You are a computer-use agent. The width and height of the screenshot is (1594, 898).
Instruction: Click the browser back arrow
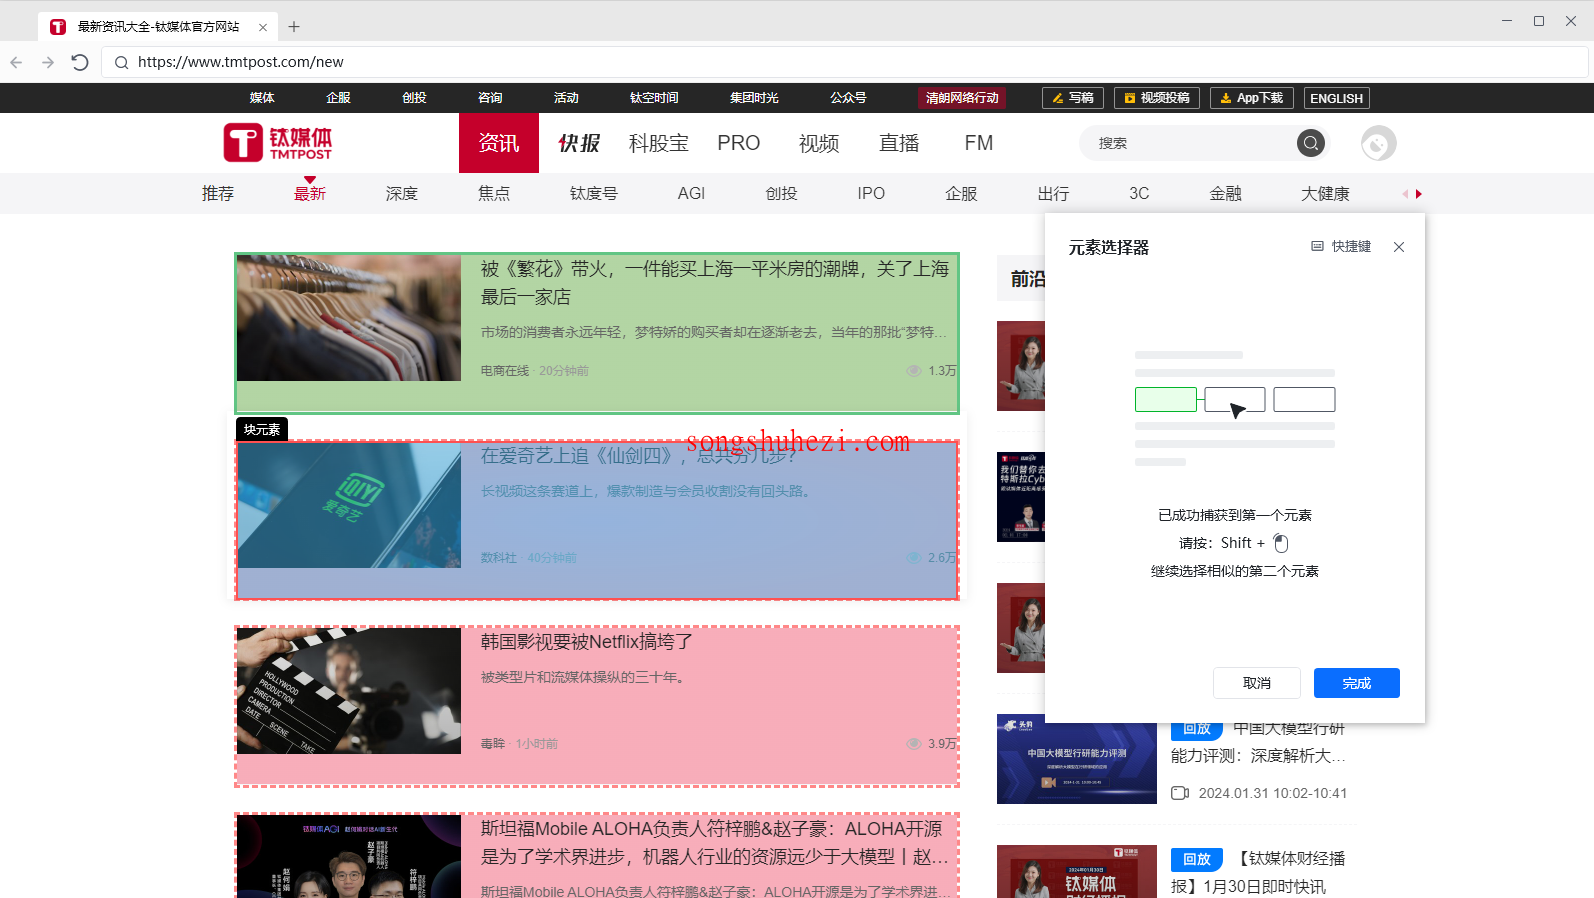click(16, 62)
